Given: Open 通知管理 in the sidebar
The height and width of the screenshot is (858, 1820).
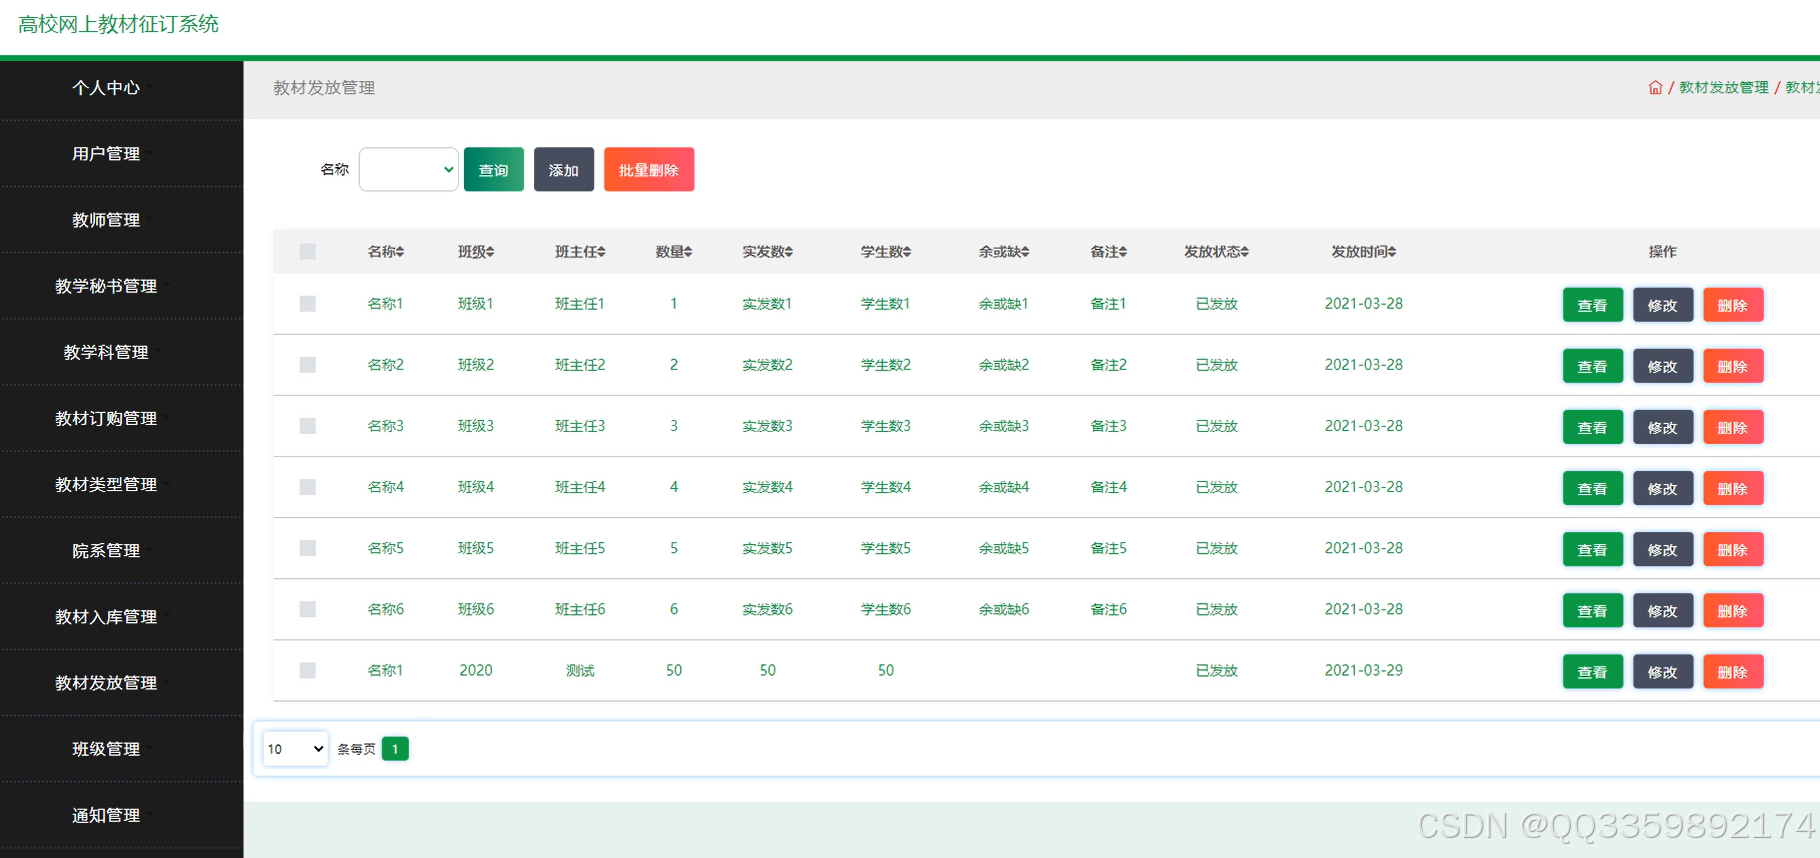Looking at the screenshot, I should [x=106, y=815].
